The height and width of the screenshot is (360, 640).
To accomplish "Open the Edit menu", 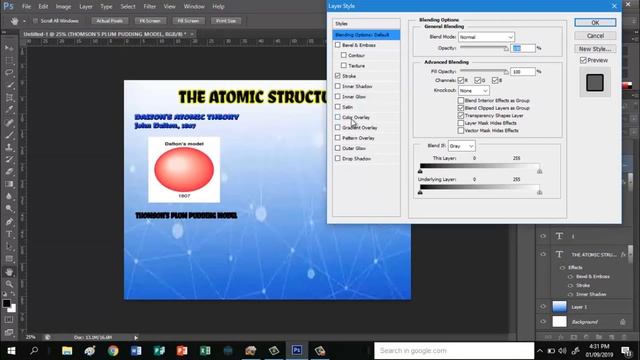I will (43, 7).
